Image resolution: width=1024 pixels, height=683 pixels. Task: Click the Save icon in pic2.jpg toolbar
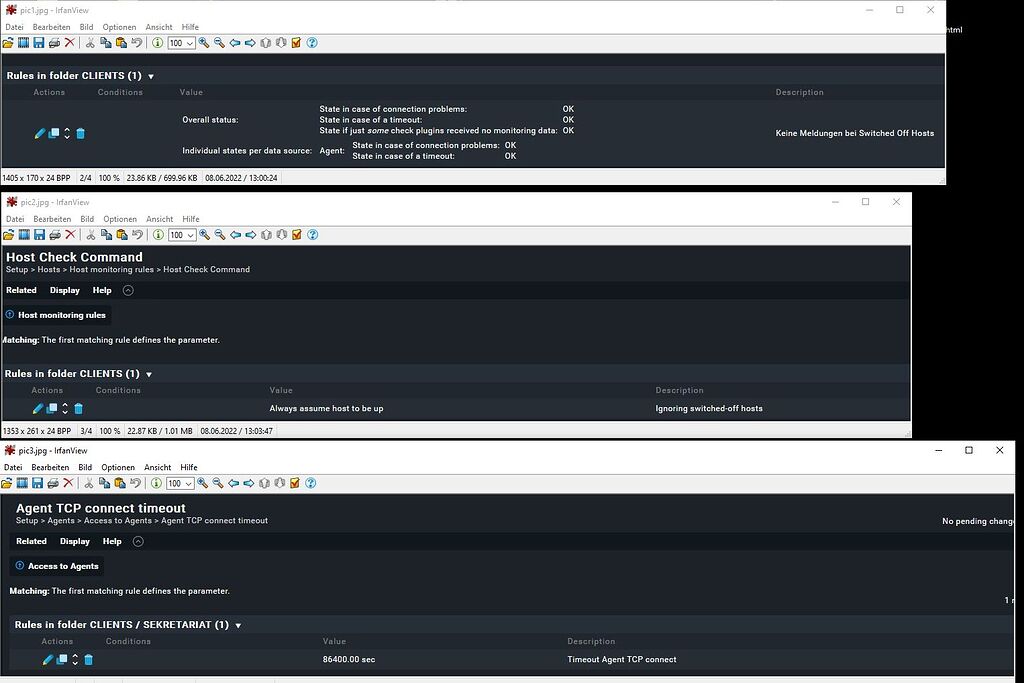pos(38,235)
